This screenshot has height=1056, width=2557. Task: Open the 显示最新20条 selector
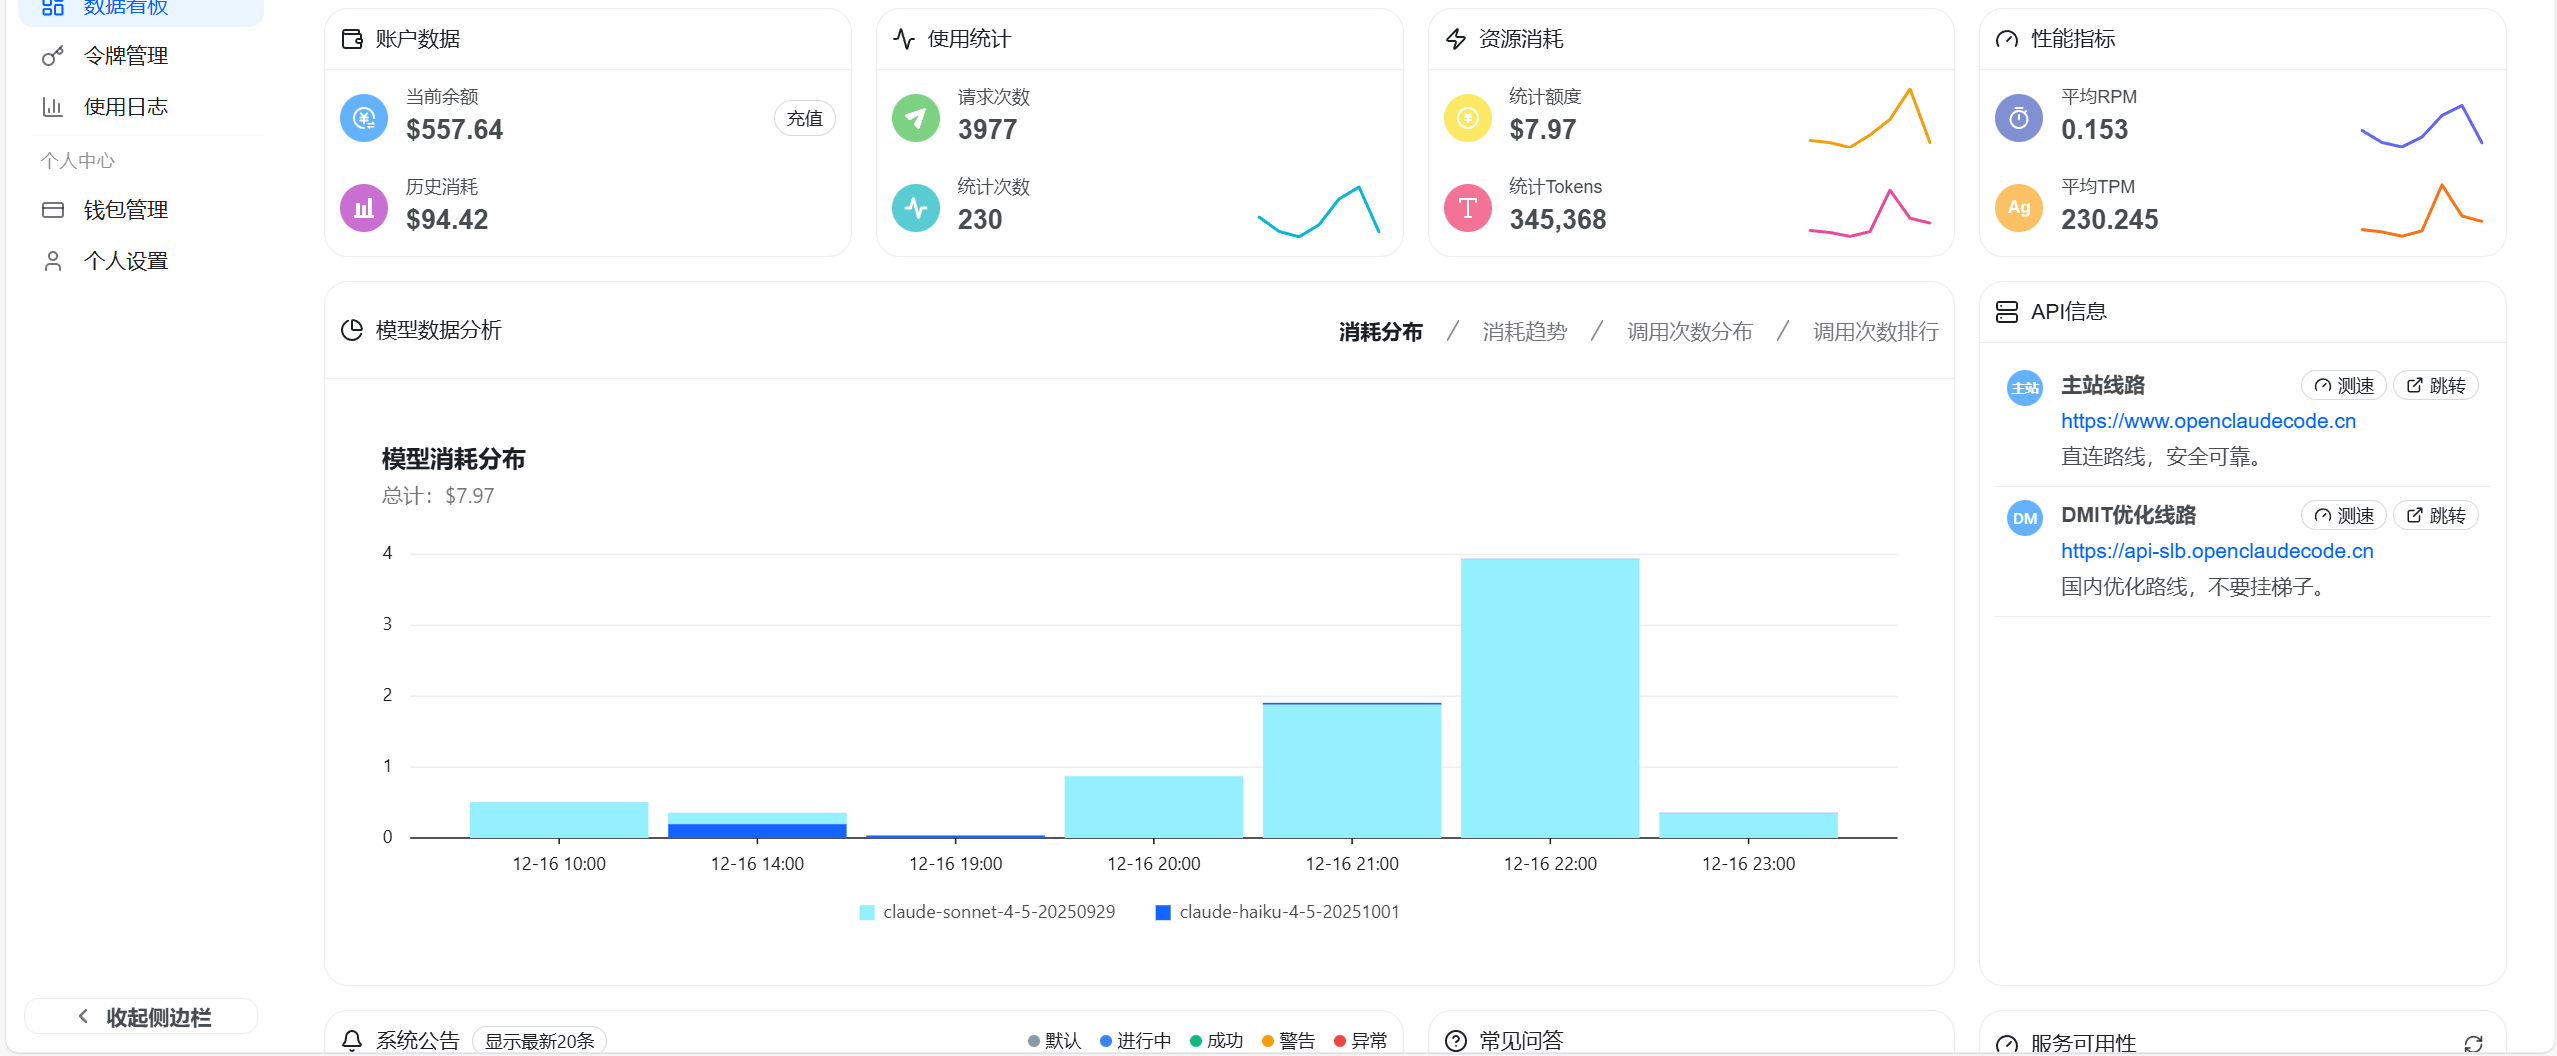click(x=539, y=1040)
